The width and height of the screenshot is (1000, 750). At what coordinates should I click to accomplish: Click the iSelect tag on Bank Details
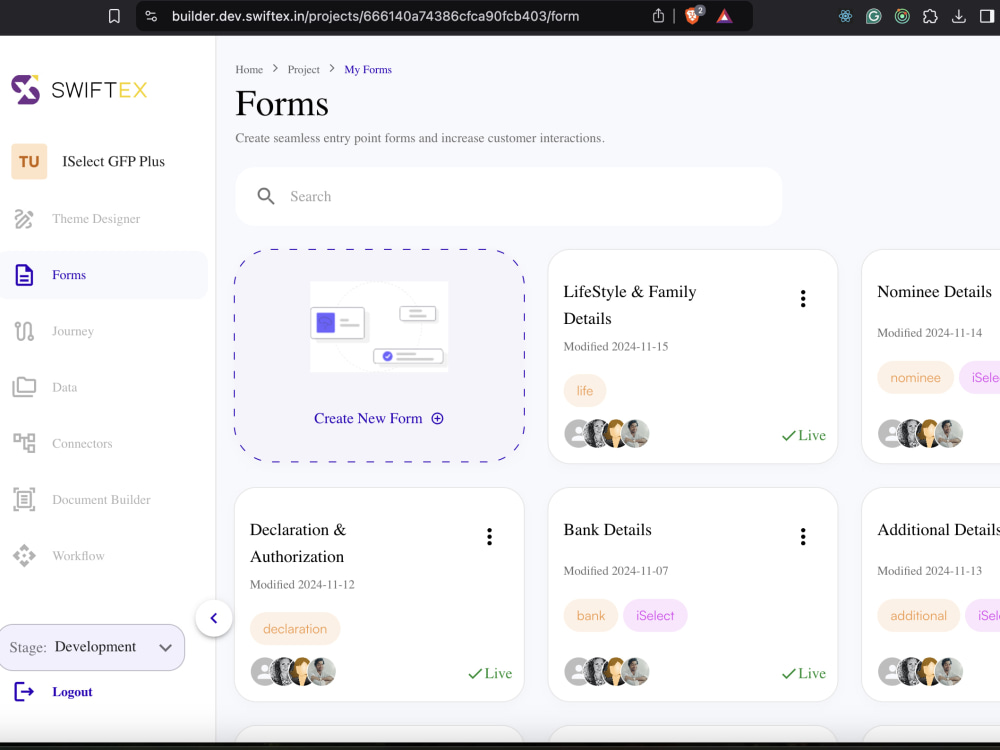pos(655,615)
